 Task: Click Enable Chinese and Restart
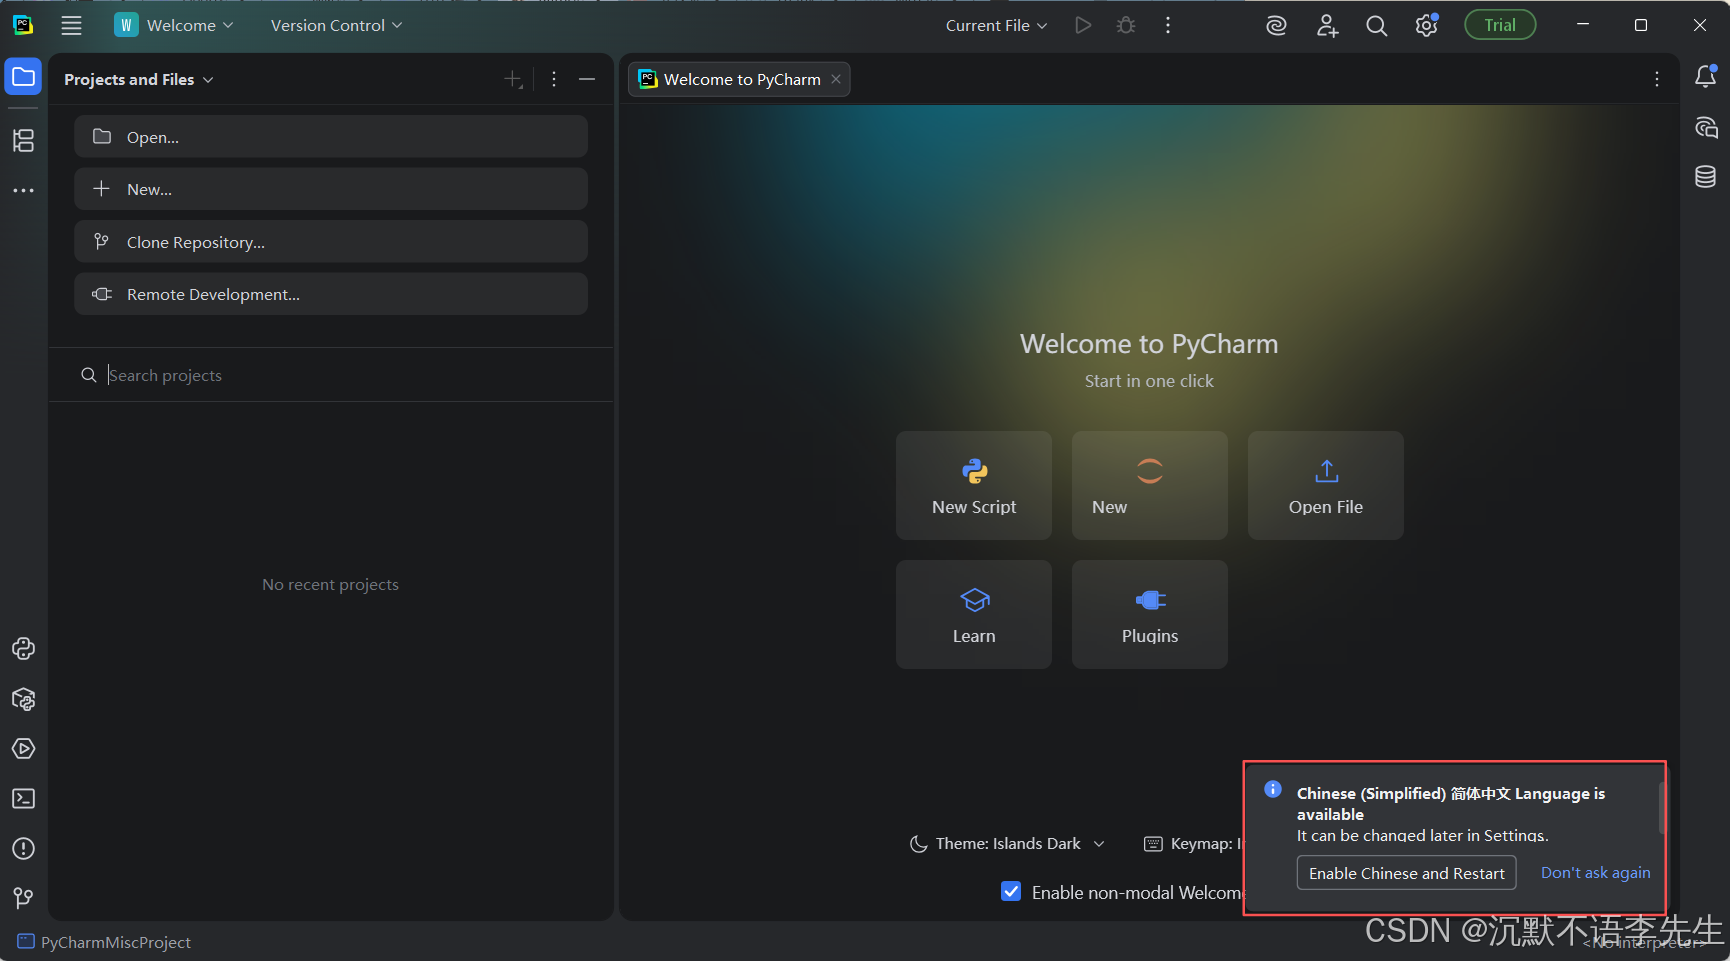click(1407, 873)
